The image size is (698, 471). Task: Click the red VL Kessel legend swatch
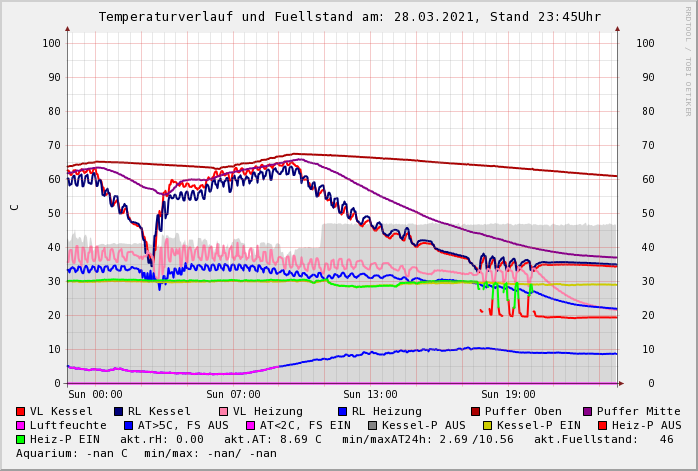[x=21, y=411]
